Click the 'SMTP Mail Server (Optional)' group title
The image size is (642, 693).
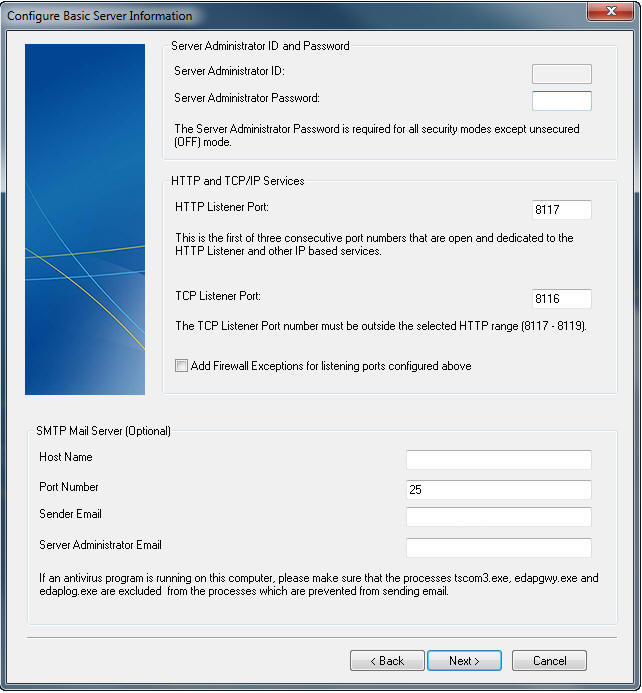103,431
